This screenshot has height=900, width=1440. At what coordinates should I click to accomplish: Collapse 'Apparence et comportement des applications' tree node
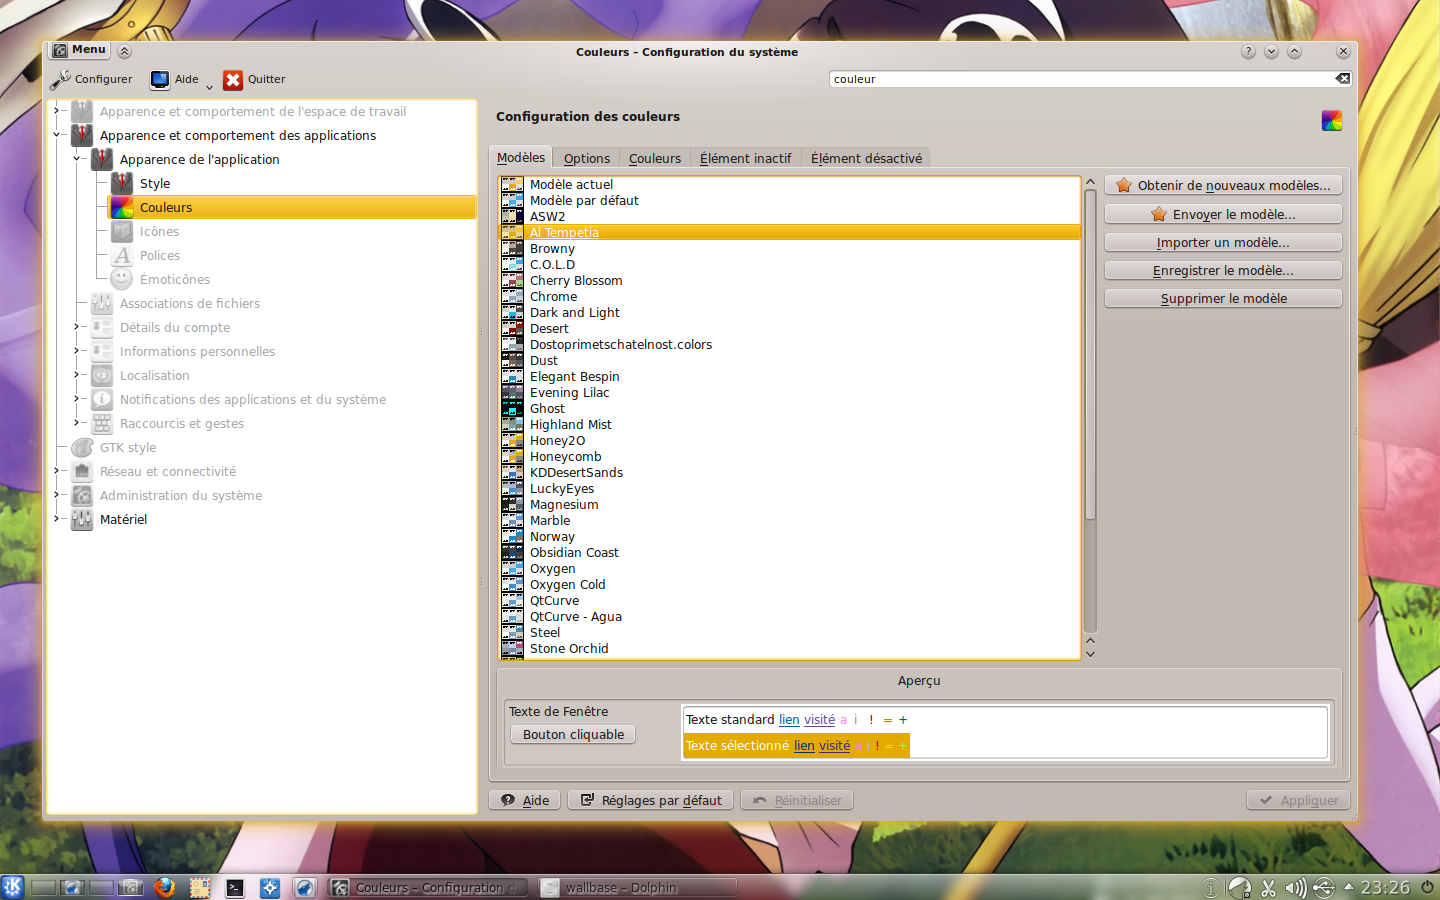57,135
